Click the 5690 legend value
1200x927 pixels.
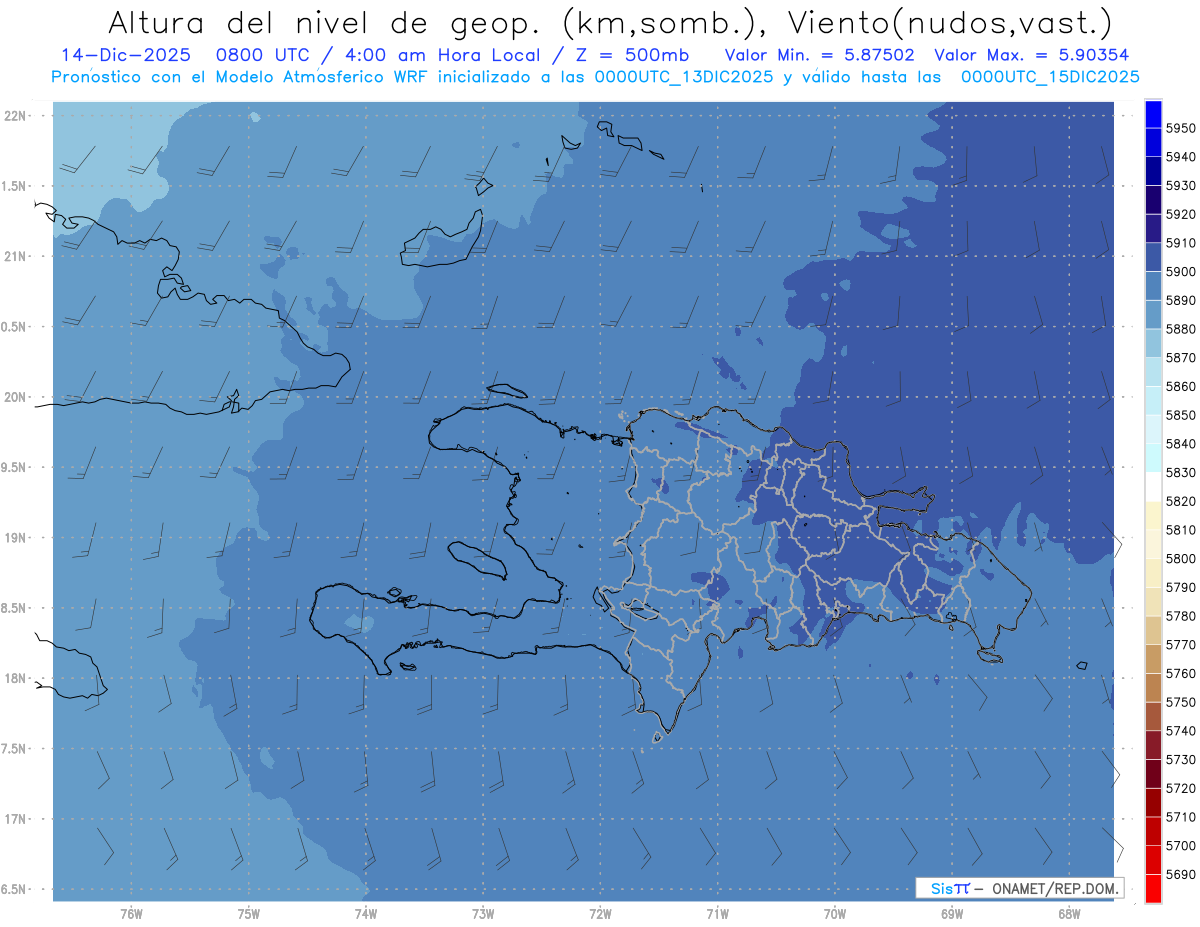point(1180,874)
